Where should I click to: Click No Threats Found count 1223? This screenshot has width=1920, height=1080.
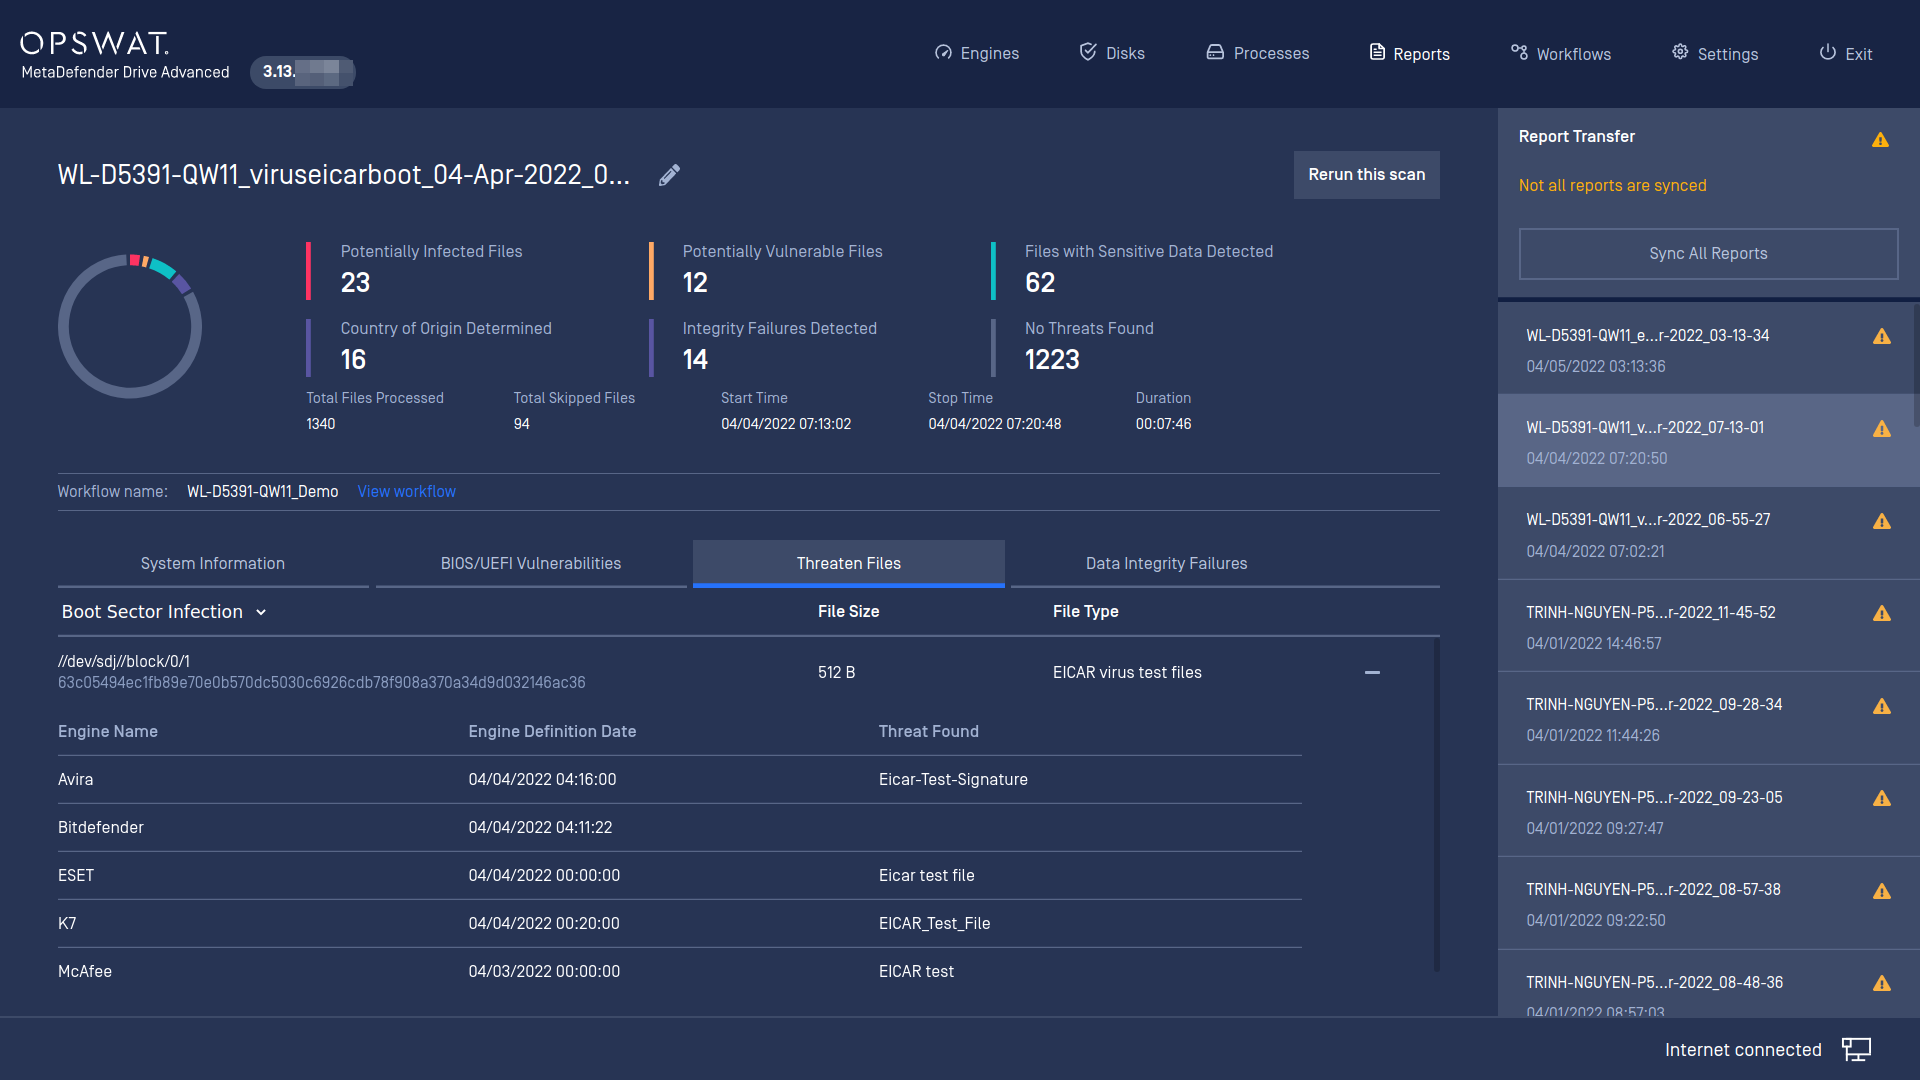pos(1052,360)
